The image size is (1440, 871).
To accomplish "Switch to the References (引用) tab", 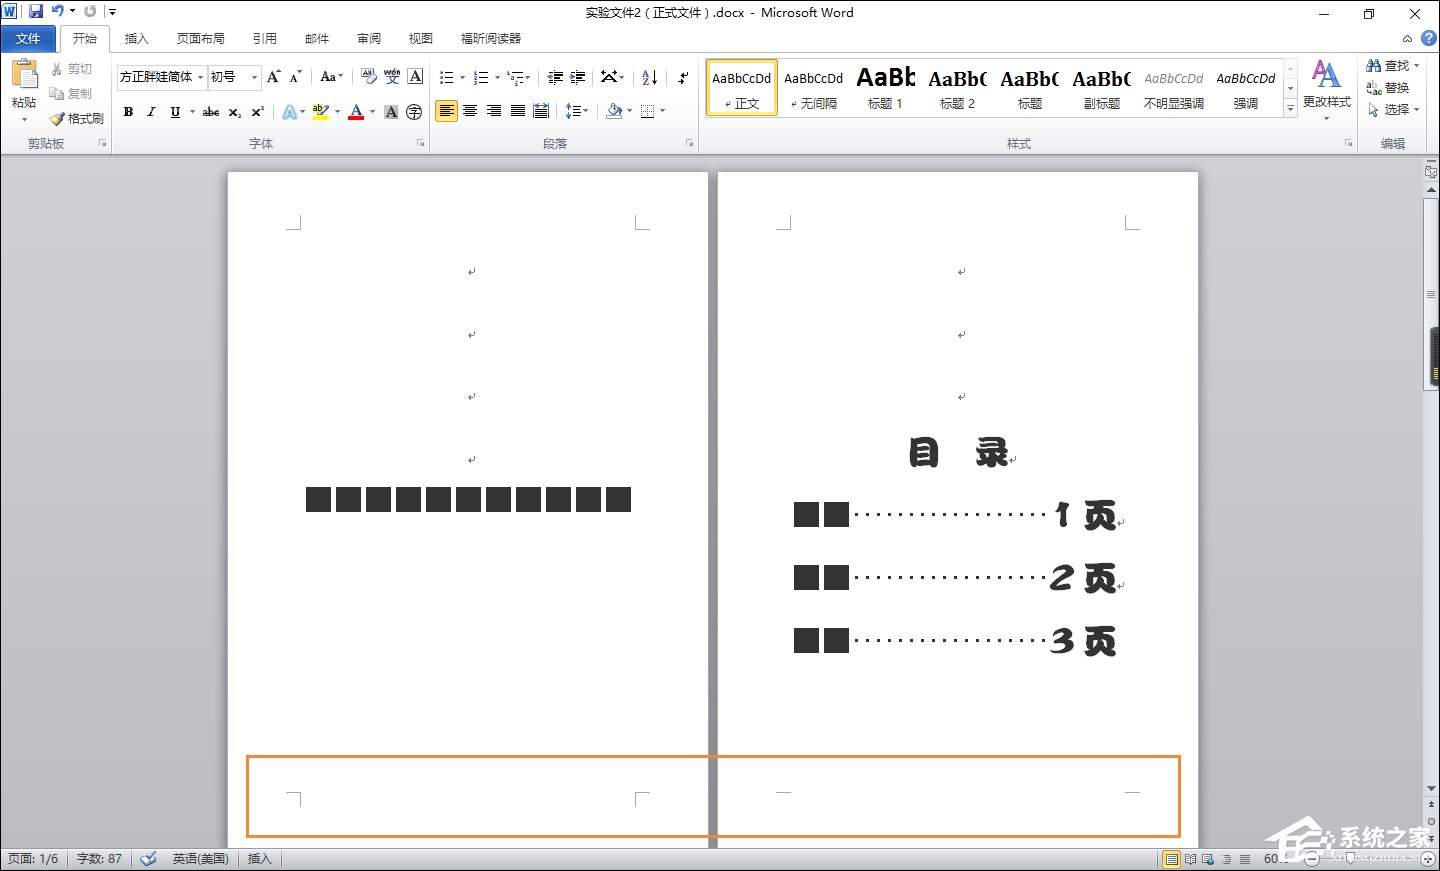I will [x=264, y=39].
